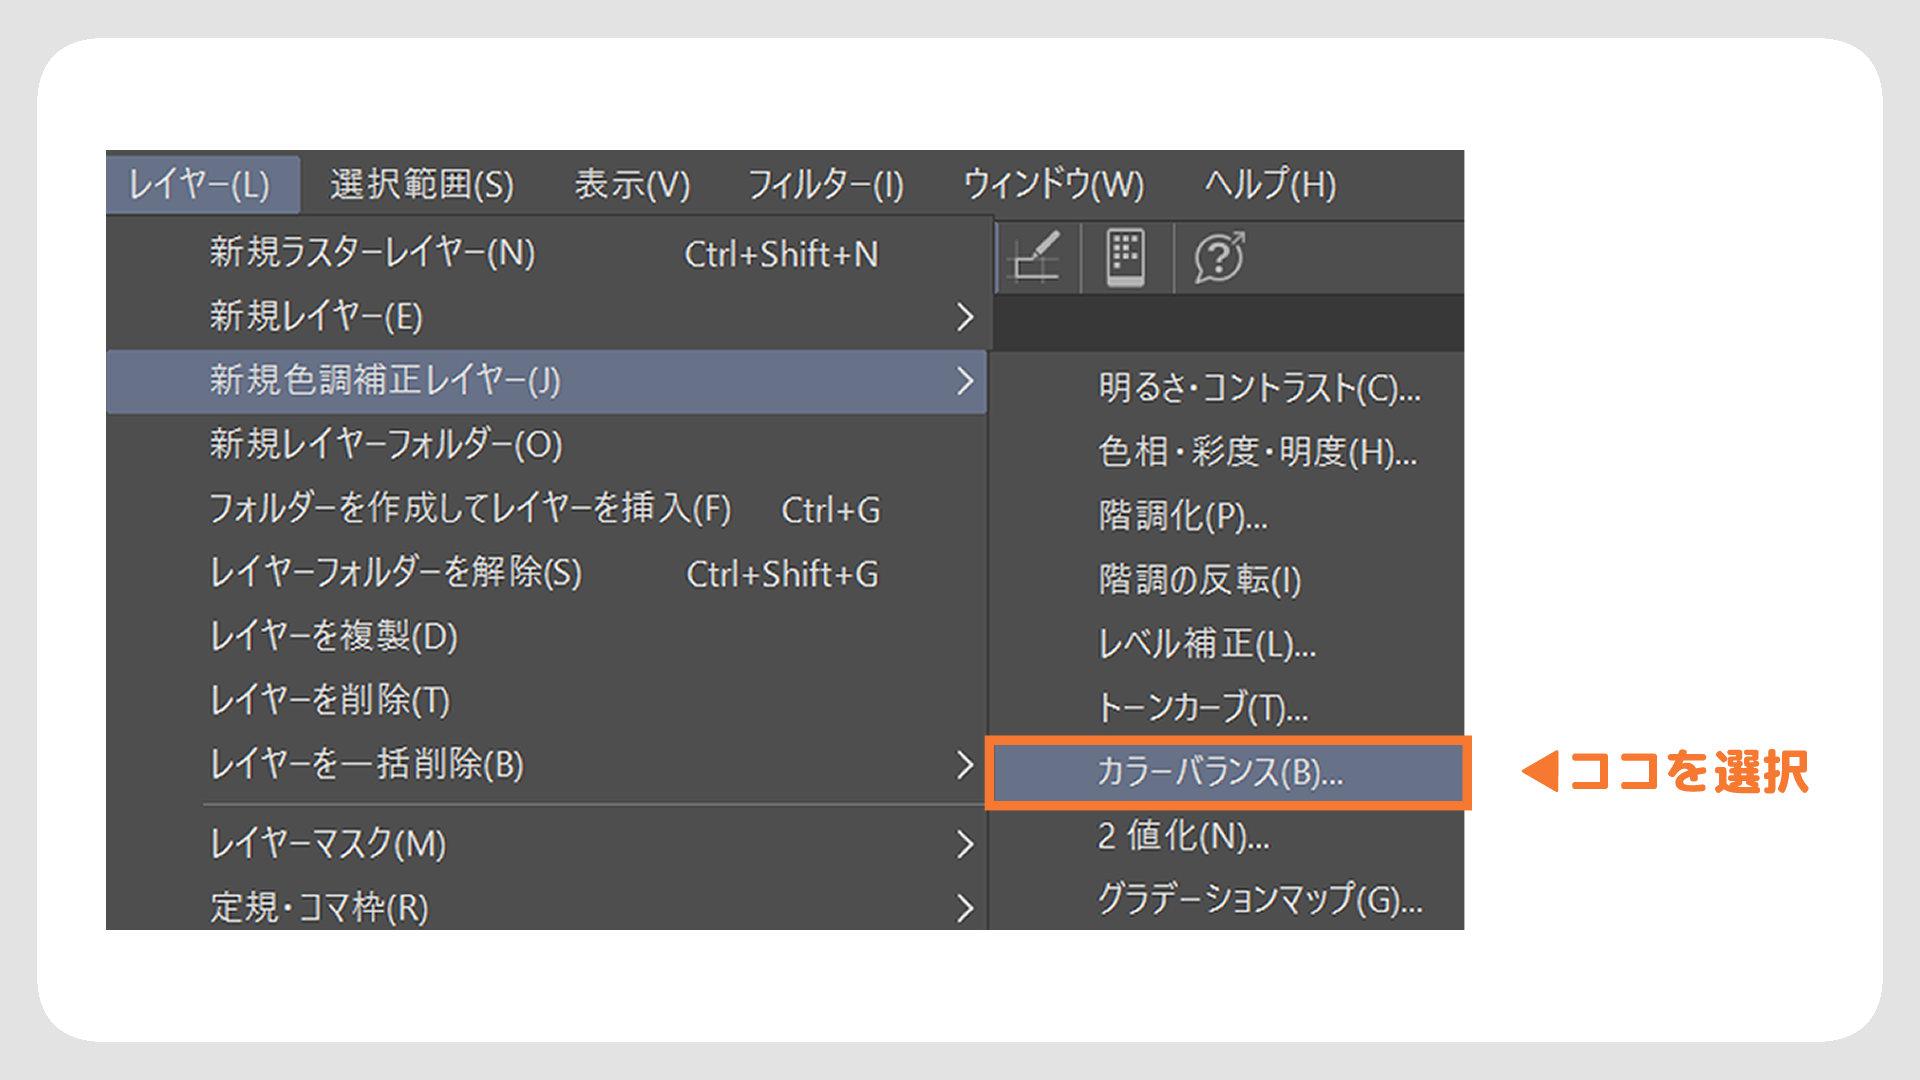Open the レイヤー(L) menu

pos(200,184)
